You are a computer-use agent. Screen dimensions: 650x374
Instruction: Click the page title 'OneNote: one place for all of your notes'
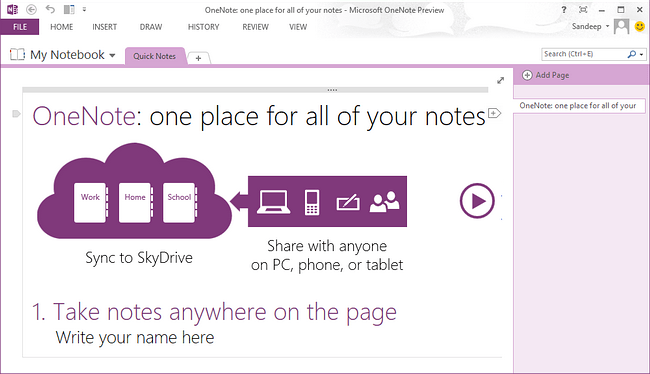(259, 116)
